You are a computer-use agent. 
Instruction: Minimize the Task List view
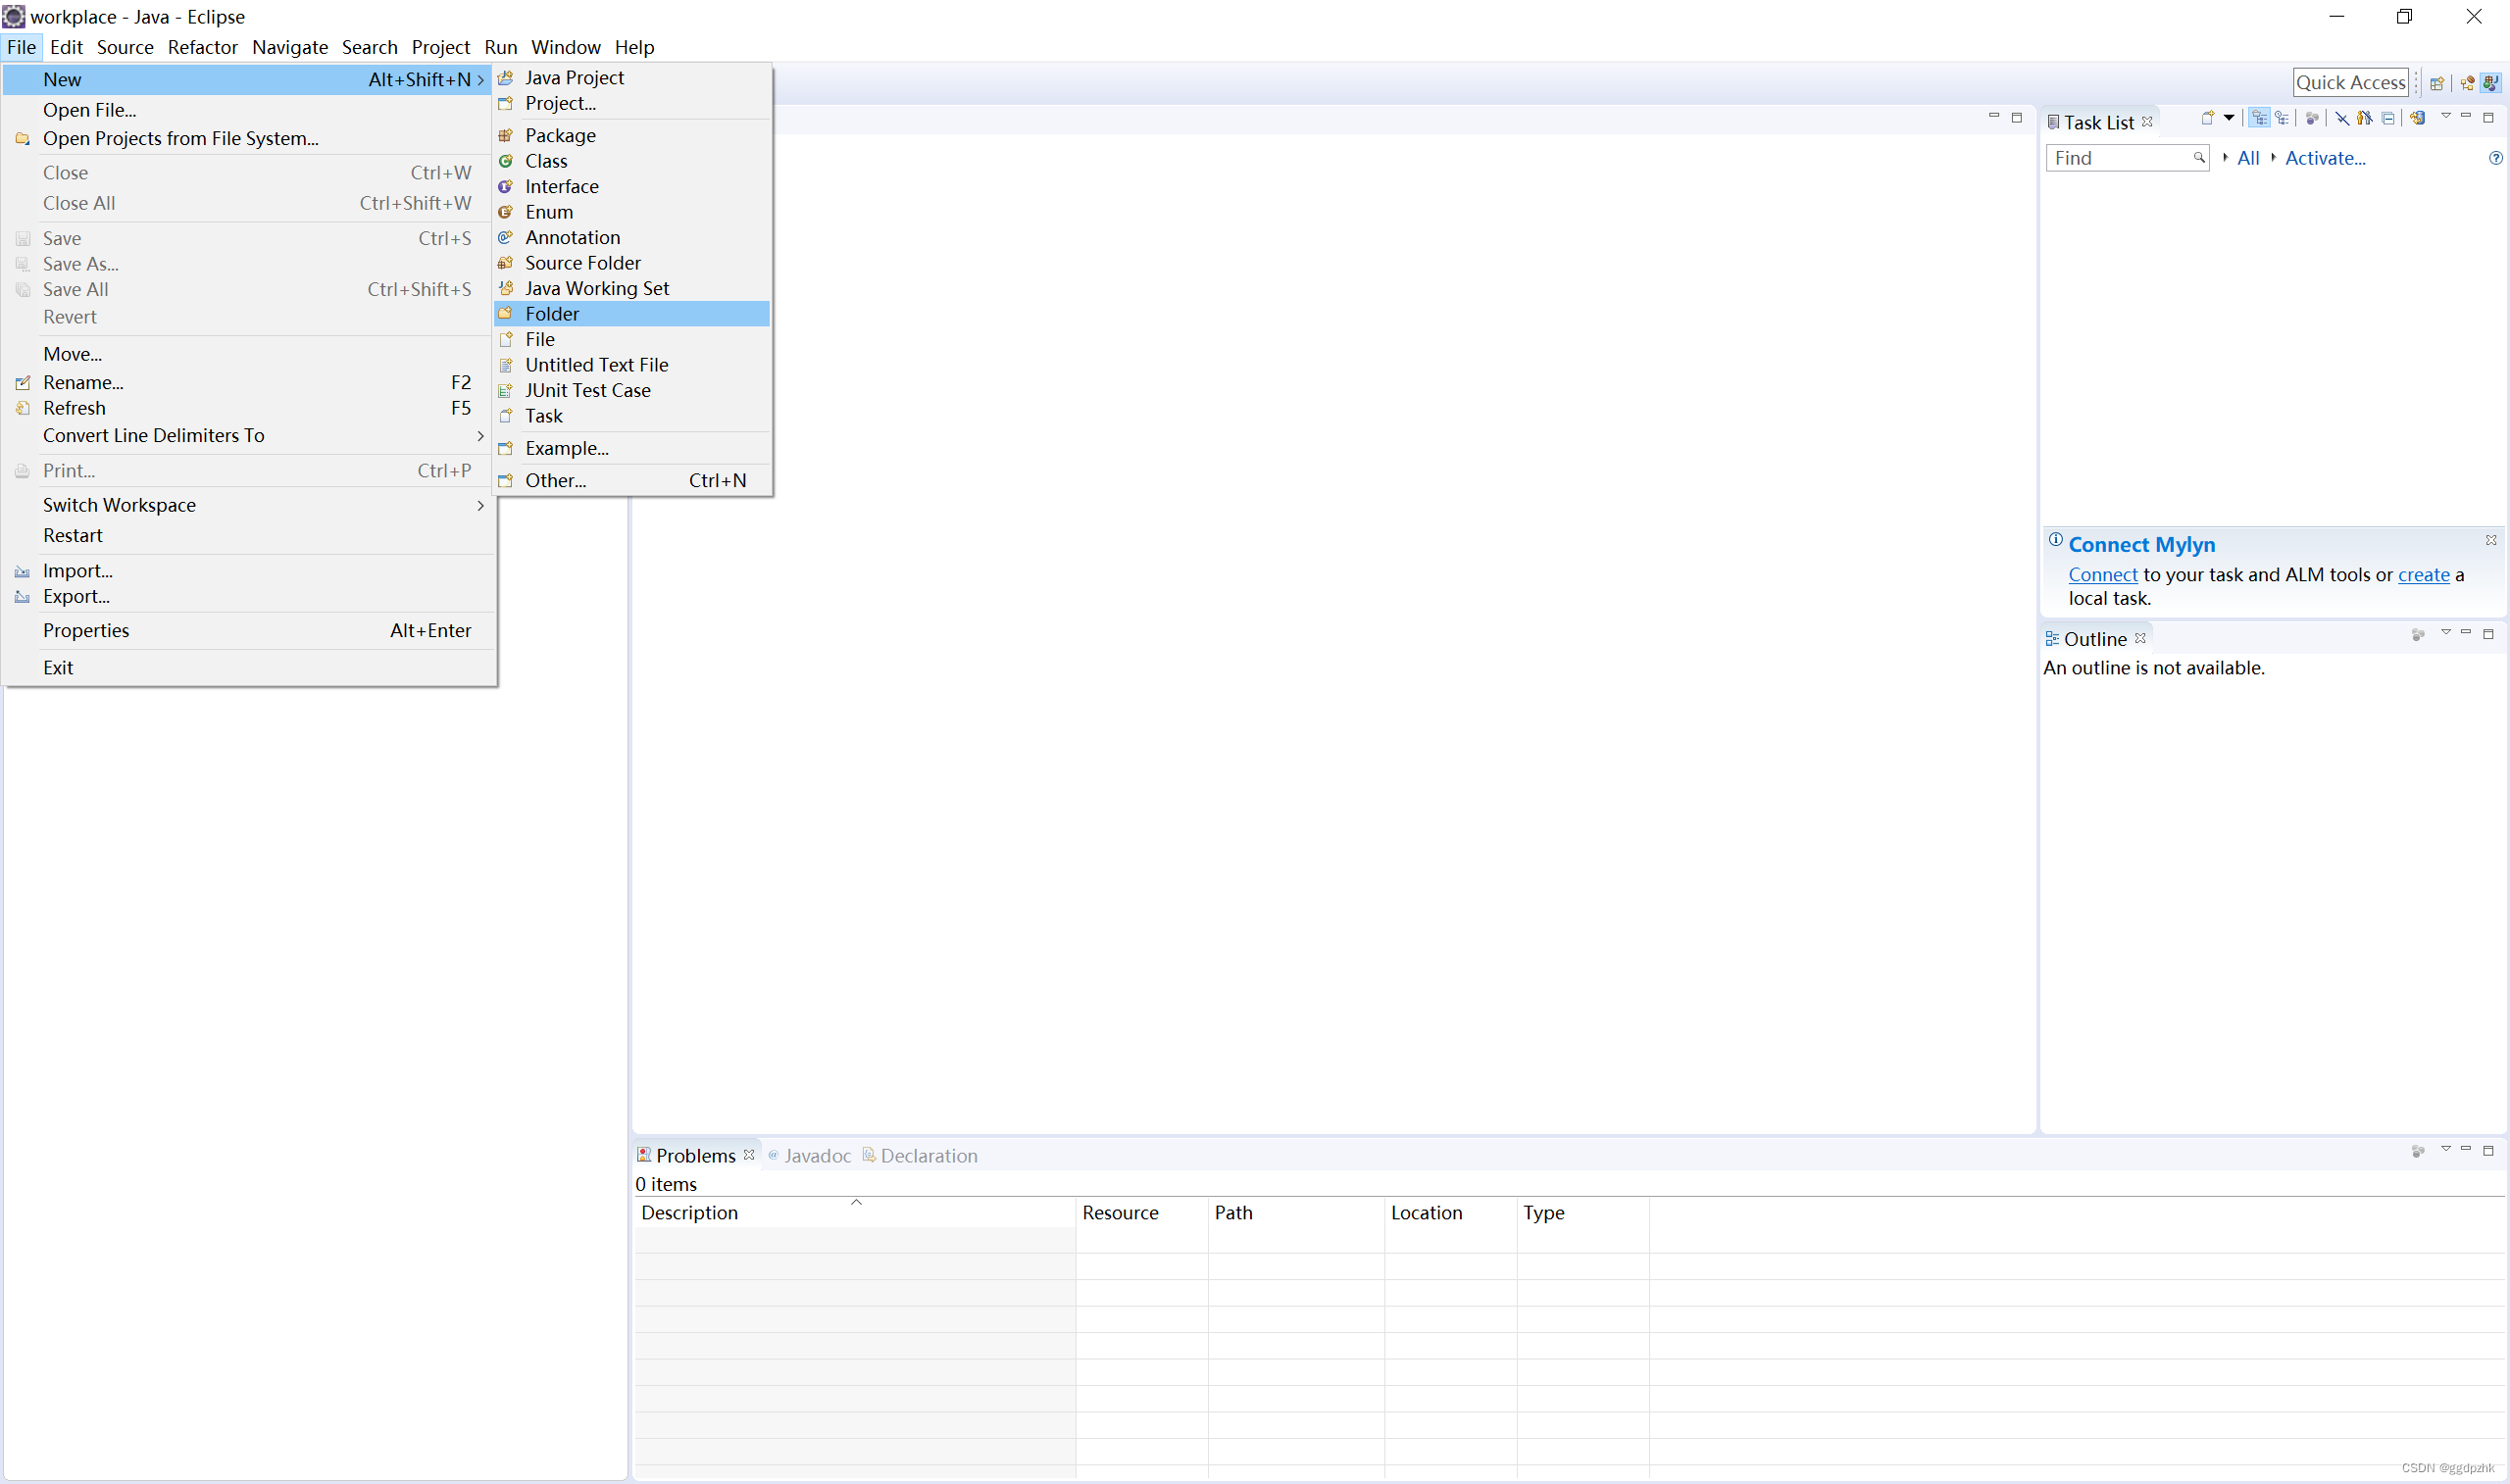point(2466,116)
